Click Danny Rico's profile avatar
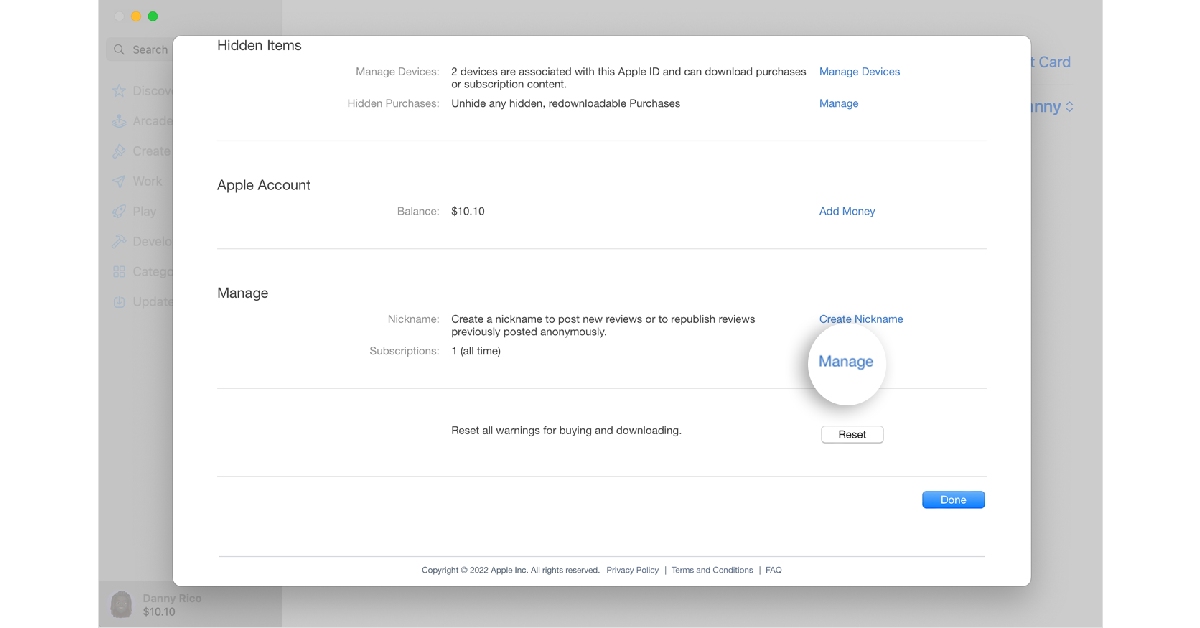 tap(121, 604)
